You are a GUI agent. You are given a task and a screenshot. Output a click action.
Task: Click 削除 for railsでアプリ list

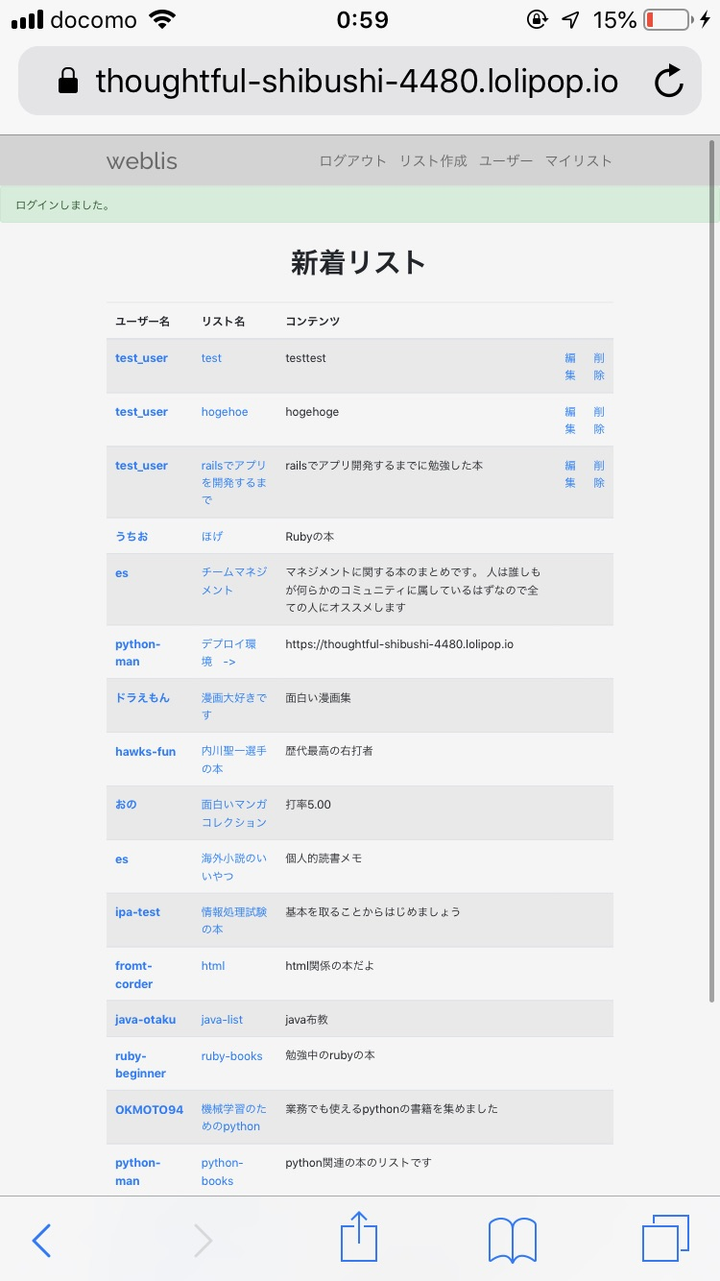(x=599, y=474)
